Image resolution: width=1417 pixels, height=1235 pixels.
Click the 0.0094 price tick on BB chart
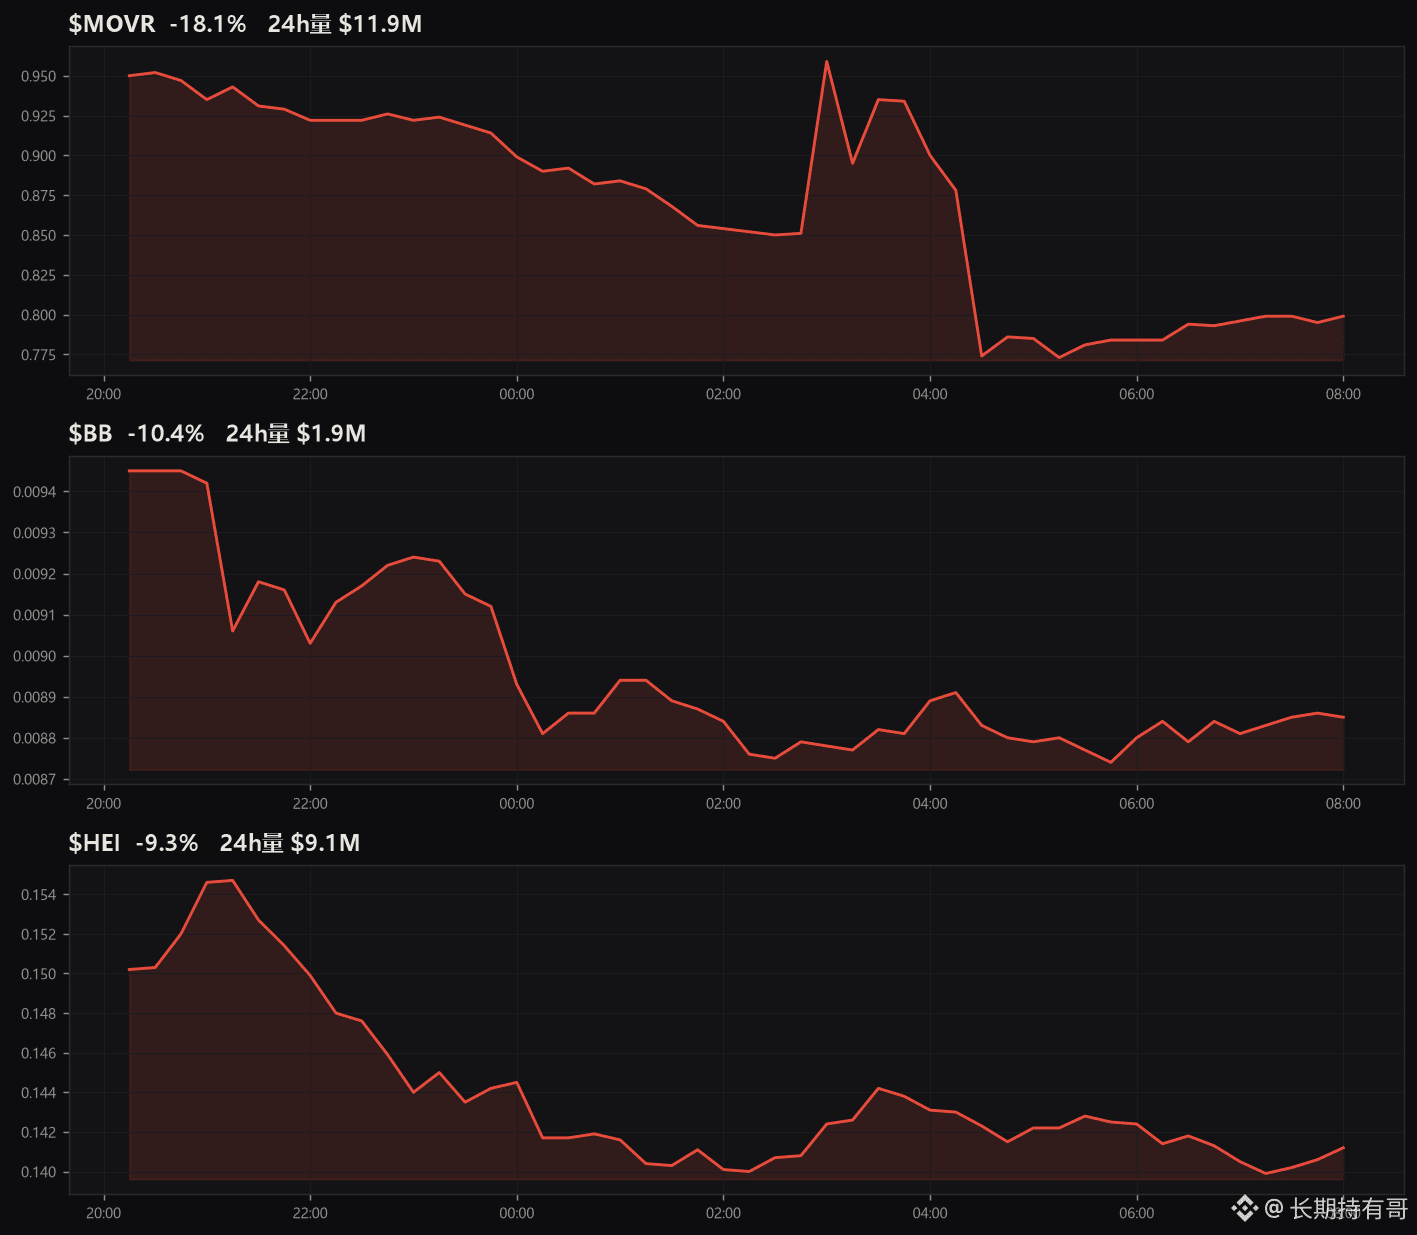click(x=35, y=492)
